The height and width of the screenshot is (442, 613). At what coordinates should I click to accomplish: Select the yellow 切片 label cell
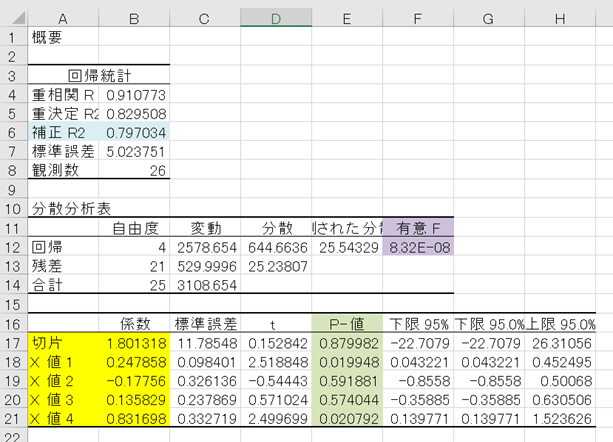tap(63, 344)
